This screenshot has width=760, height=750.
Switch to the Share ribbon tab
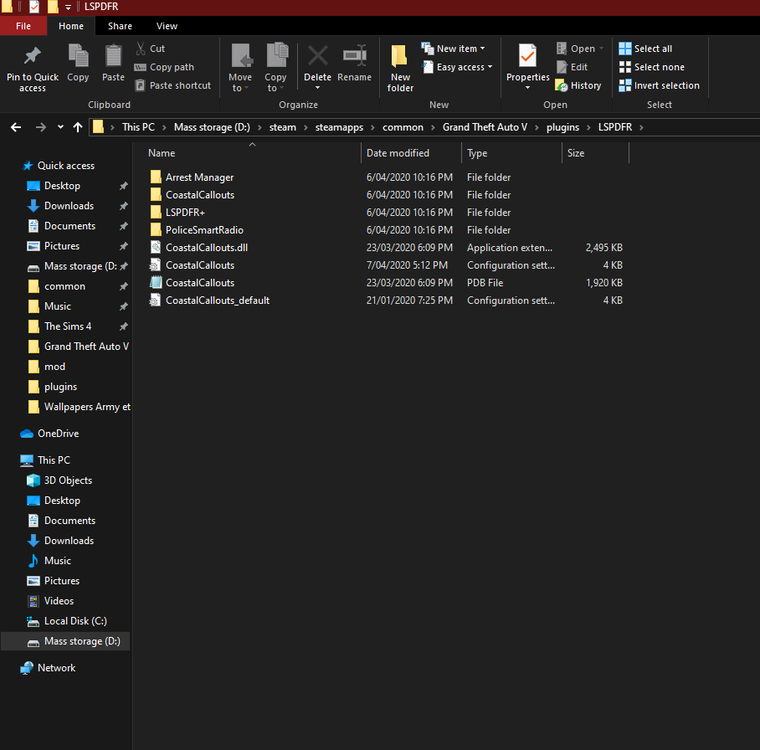[120, 26]
